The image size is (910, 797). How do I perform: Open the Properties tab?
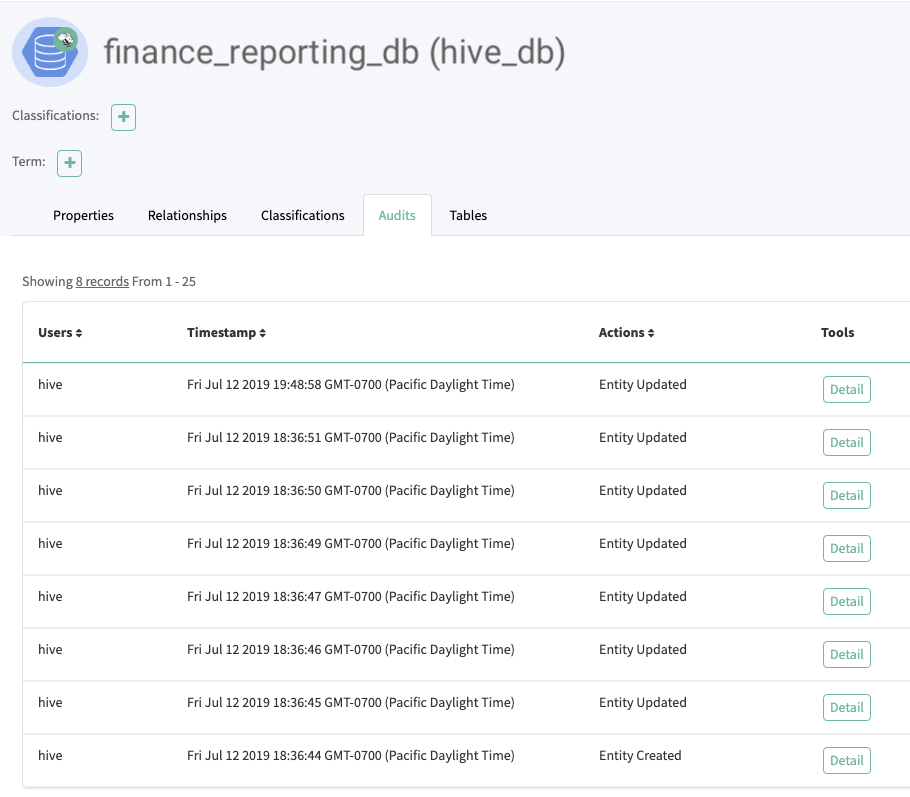tap(83, 215)
